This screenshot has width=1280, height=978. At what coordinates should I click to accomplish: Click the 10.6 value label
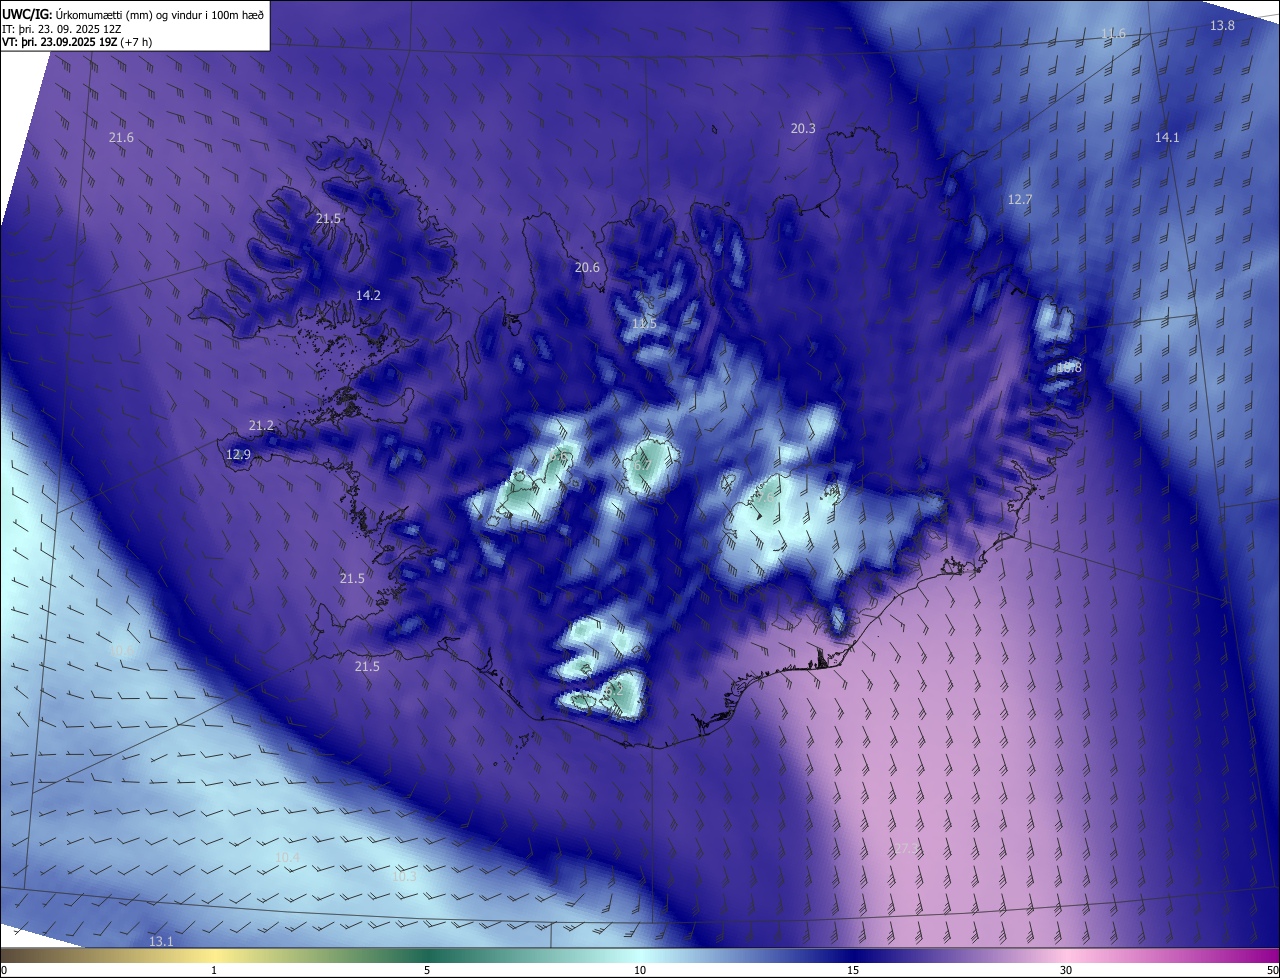tap(121, 649)
